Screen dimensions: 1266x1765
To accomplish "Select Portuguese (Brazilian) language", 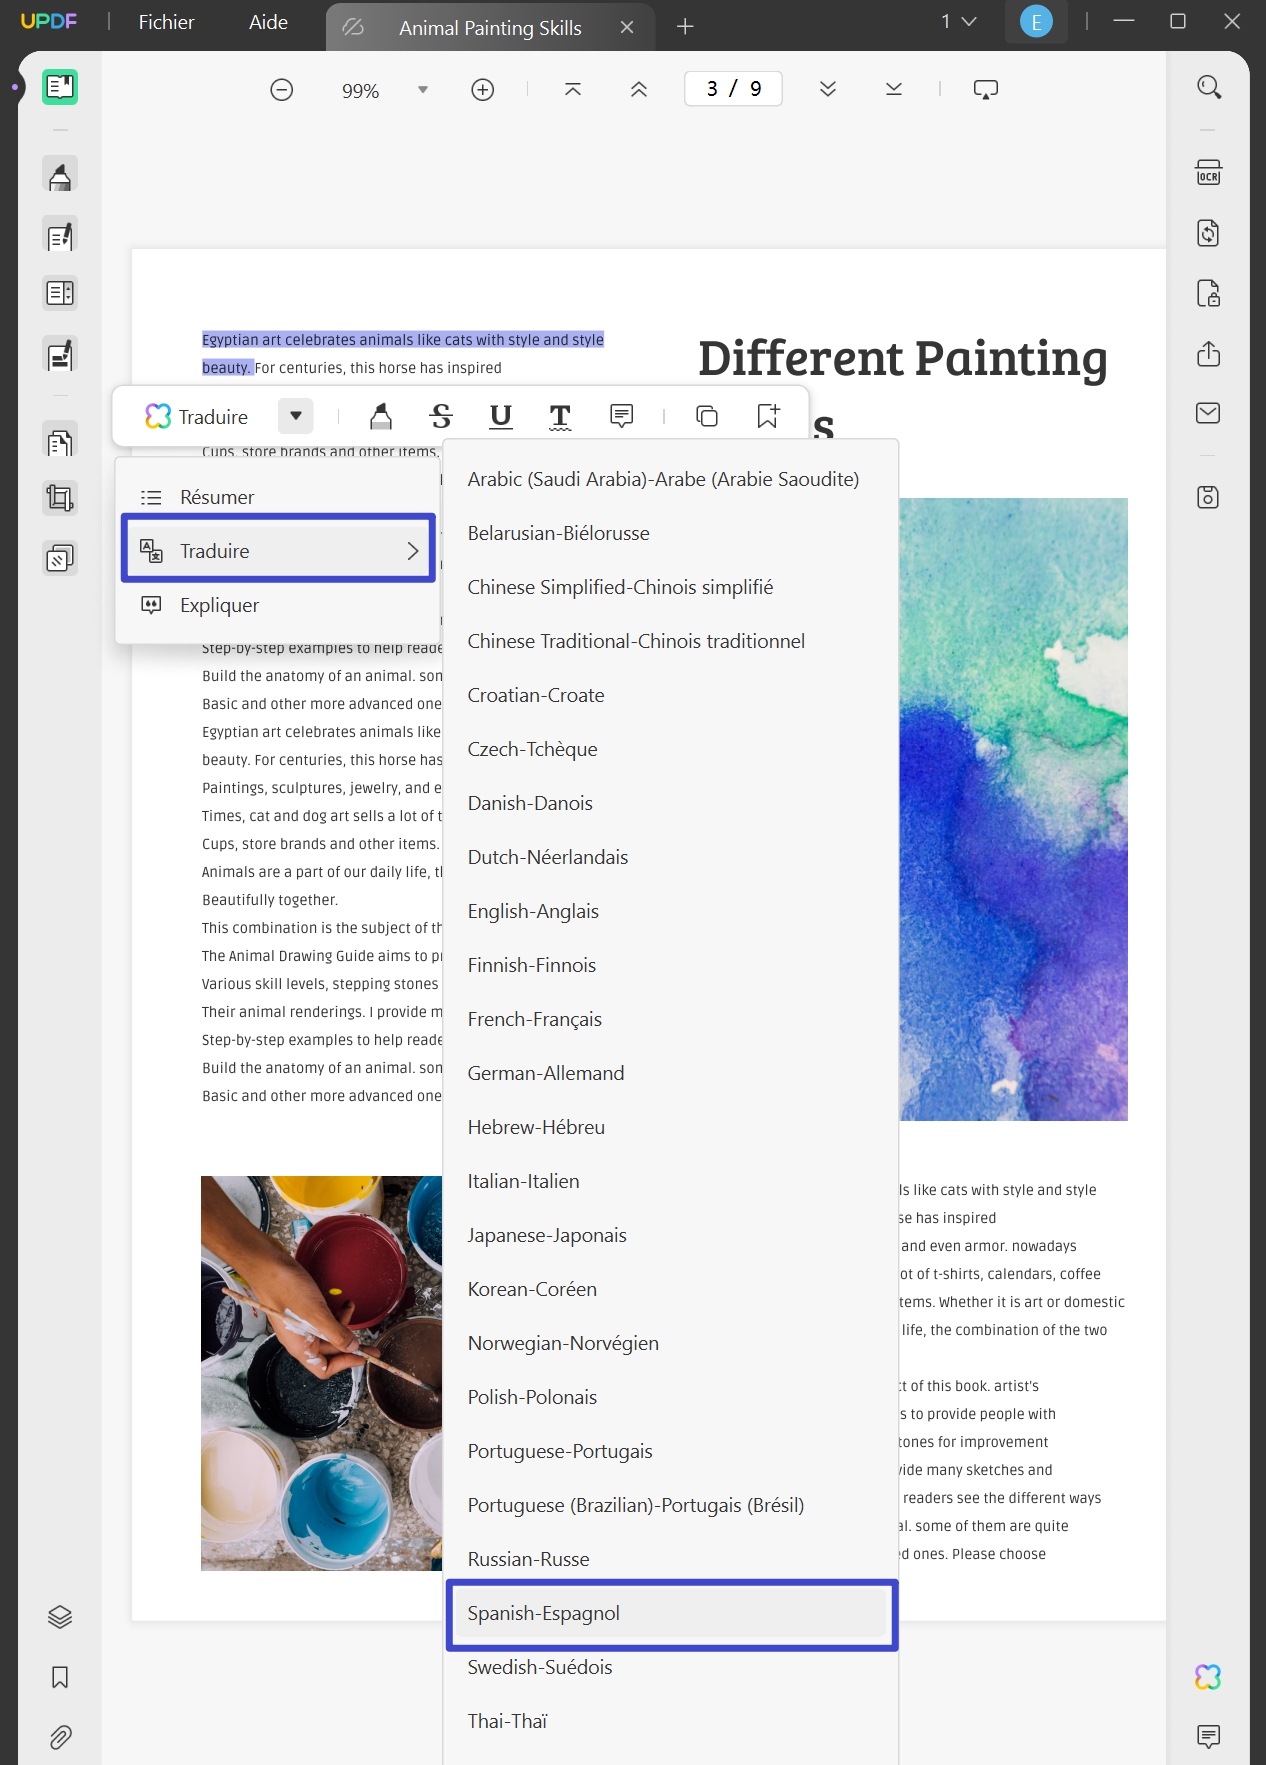I will pyautogui.click(x=671, y=1505).
